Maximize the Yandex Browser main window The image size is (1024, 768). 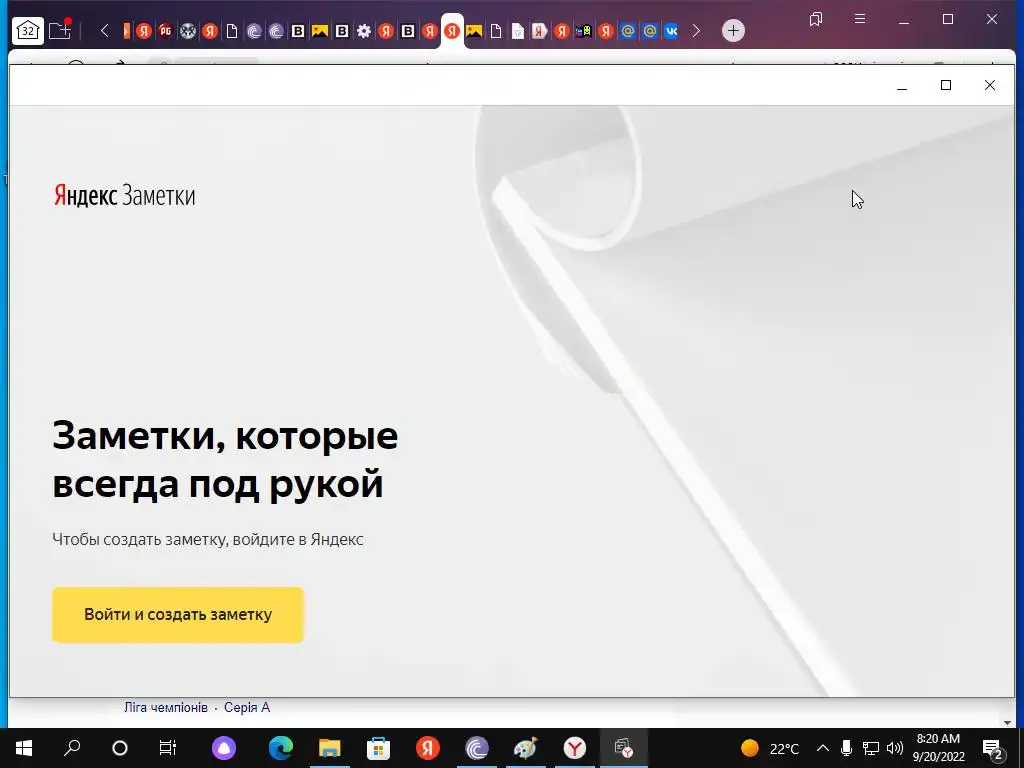948,20
